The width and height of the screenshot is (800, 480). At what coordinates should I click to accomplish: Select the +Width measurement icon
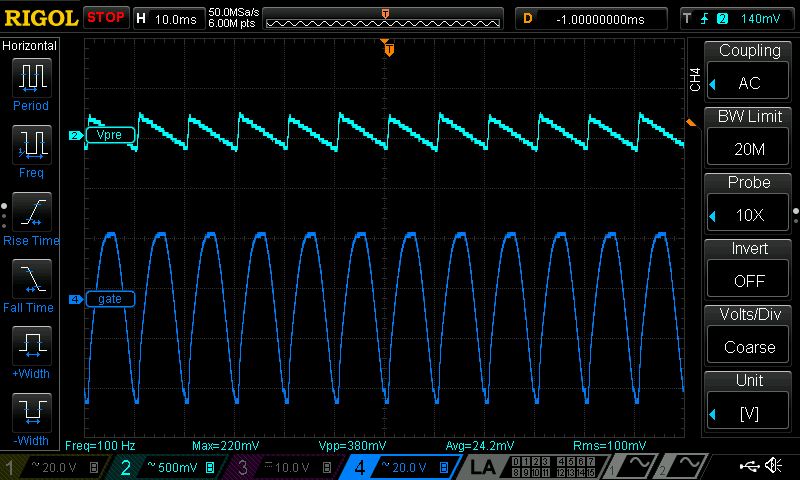point(32,346)
